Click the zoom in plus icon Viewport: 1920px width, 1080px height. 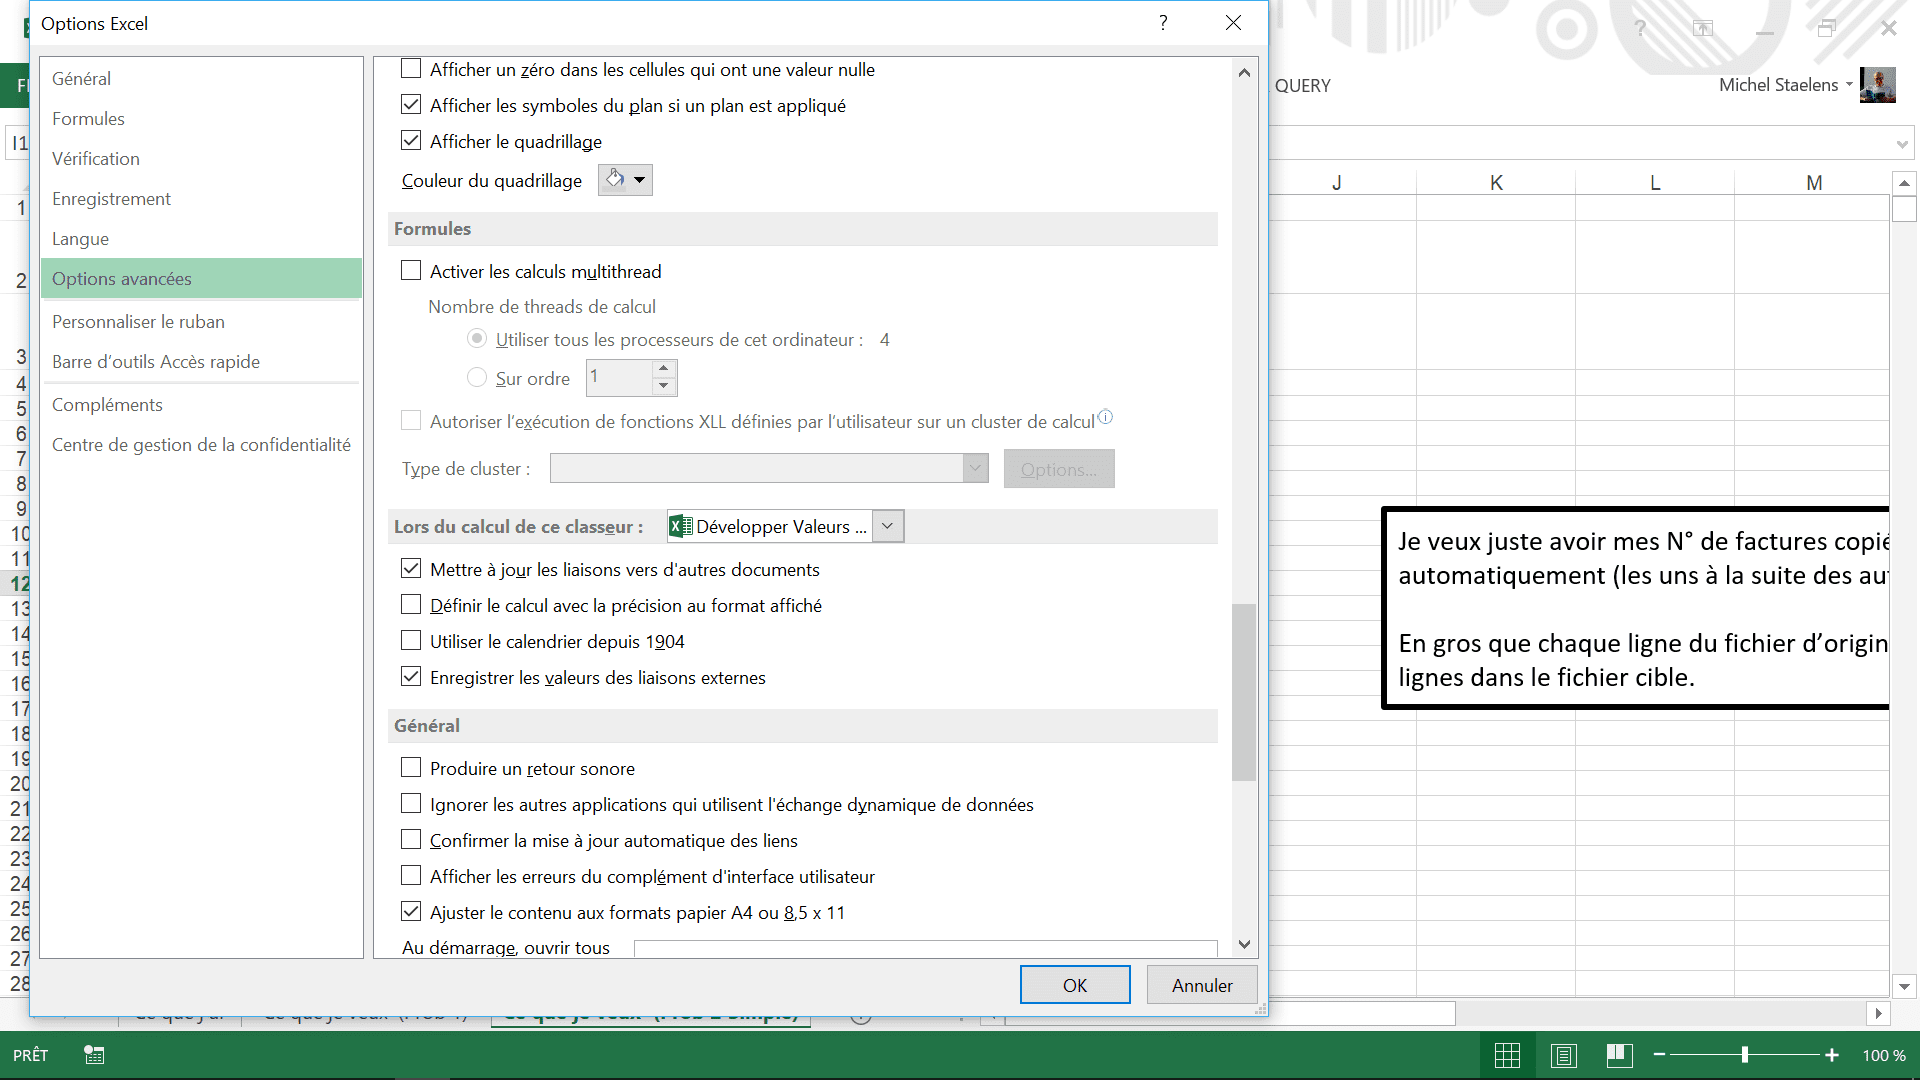[1832, 1055]
